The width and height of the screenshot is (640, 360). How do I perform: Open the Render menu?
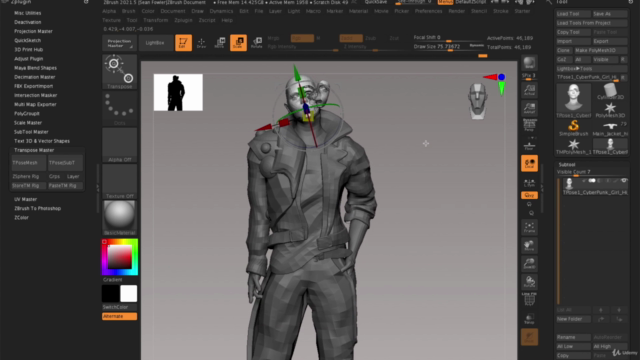pos(456,11)
